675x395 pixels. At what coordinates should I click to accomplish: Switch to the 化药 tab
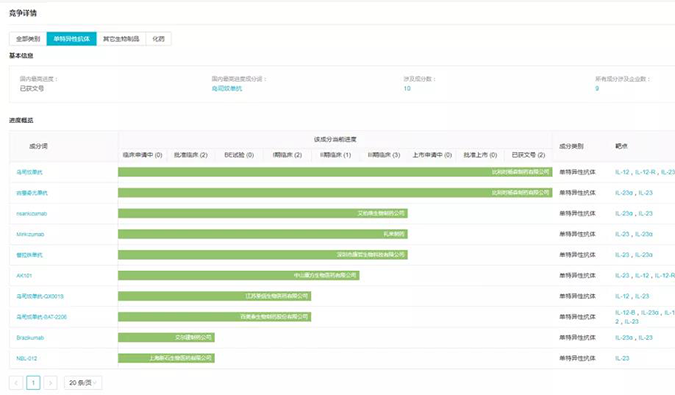click(158, 39)
